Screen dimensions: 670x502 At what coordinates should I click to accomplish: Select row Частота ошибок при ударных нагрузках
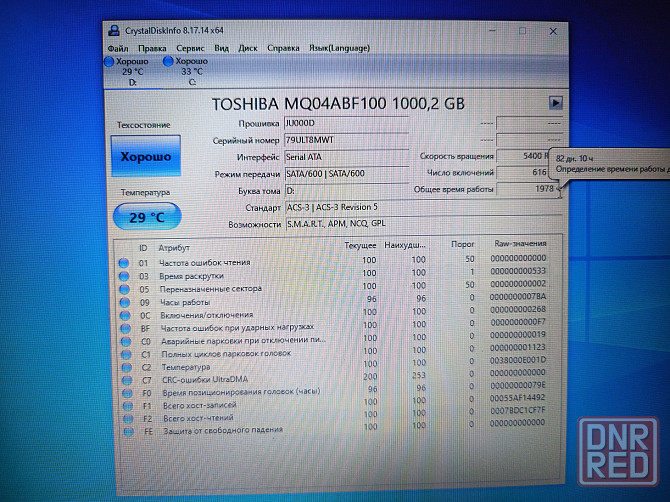(334, 326)
